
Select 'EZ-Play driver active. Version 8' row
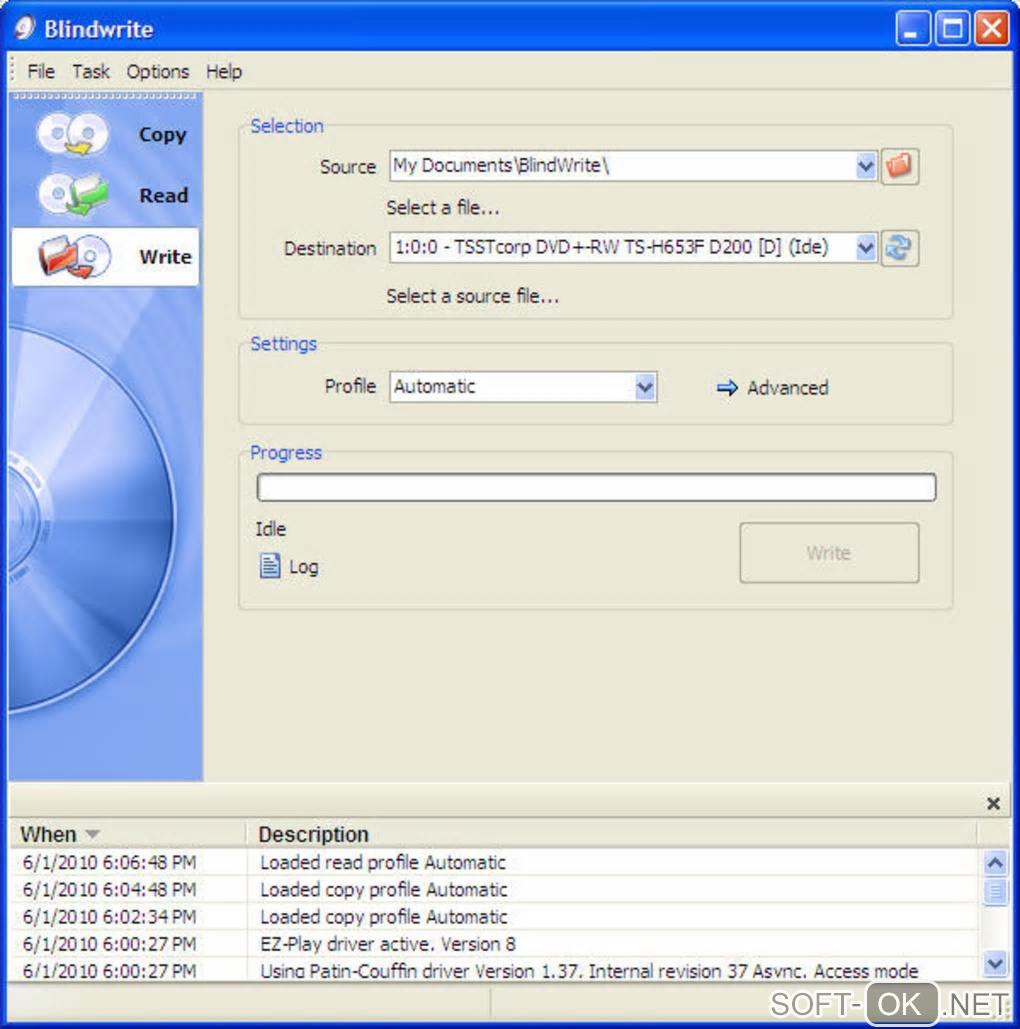coord(495,944)
